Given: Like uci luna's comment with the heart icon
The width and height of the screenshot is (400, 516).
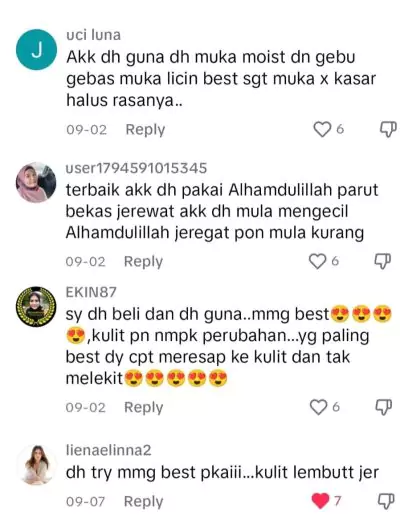Looking at the screenshot, I should [x=322, y=129].
